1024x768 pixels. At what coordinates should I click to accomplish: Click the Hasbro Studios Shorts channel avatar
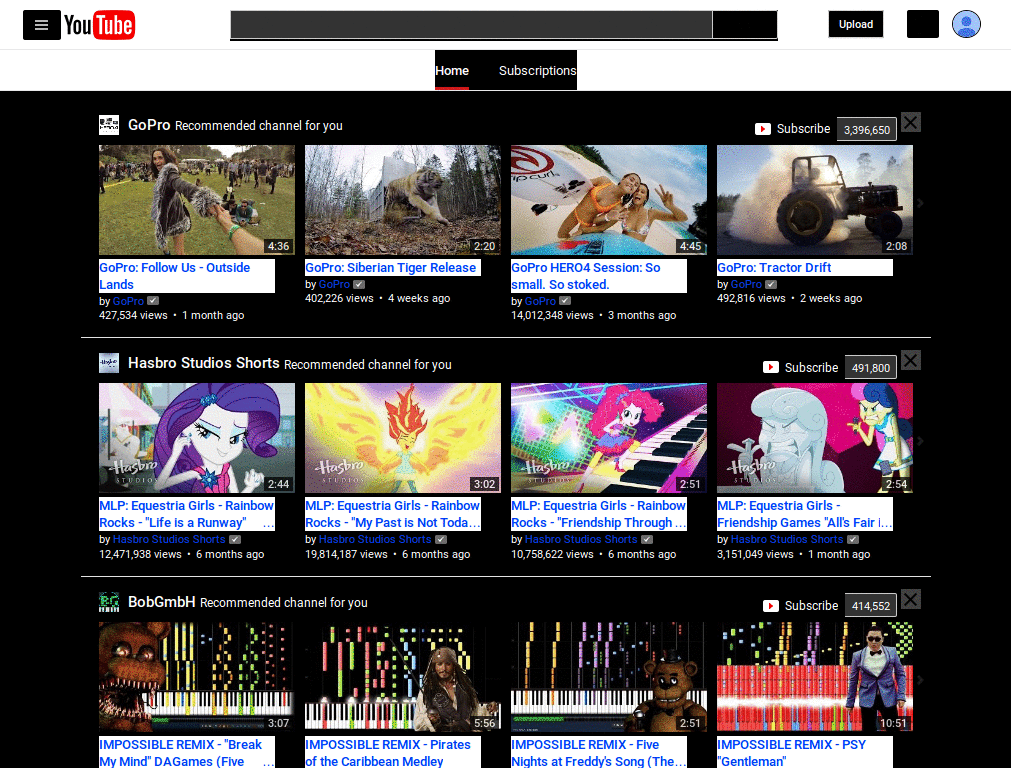pos(109,363)
